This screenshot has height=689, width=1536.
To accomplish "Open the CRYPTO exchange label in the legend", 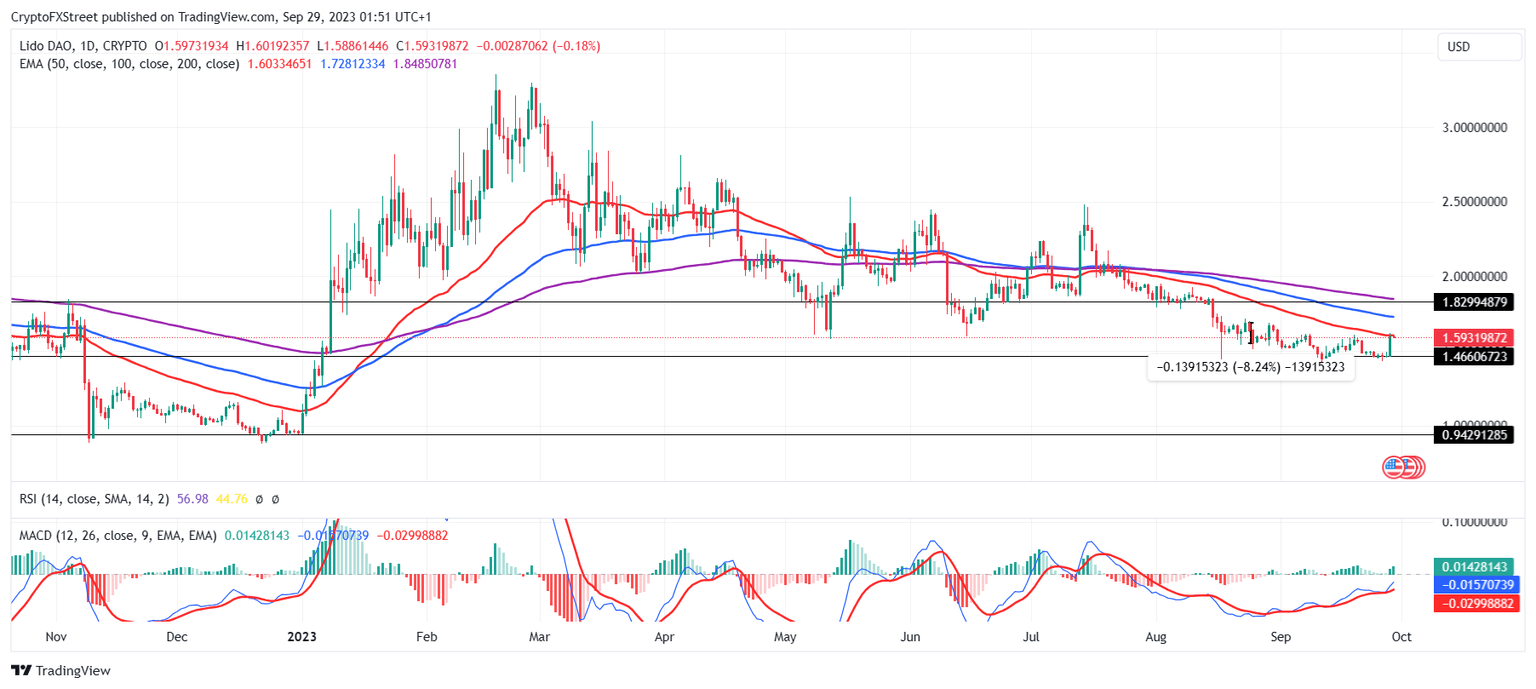I will 127,45.
